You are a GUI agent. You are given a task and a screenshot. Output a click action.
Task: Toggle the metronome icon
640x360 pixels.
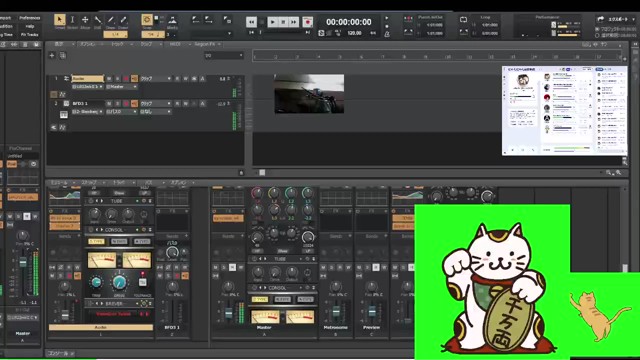point(387,34)
